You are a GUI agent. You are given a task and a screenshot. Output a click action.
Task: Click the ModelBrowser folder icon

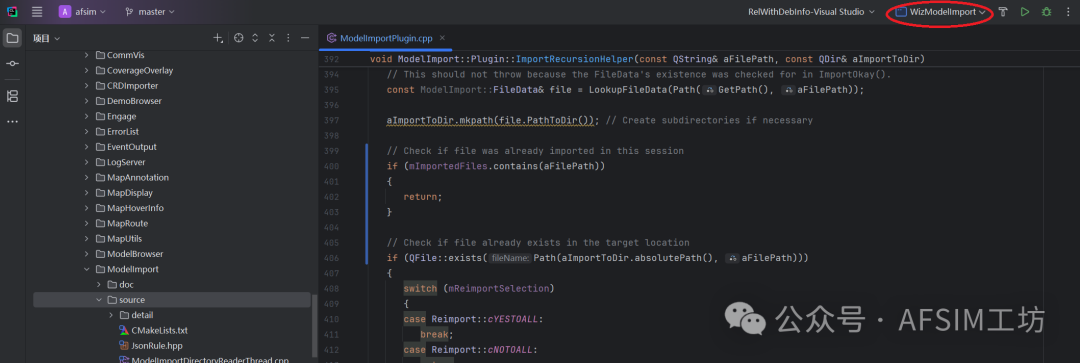(100, 253)
